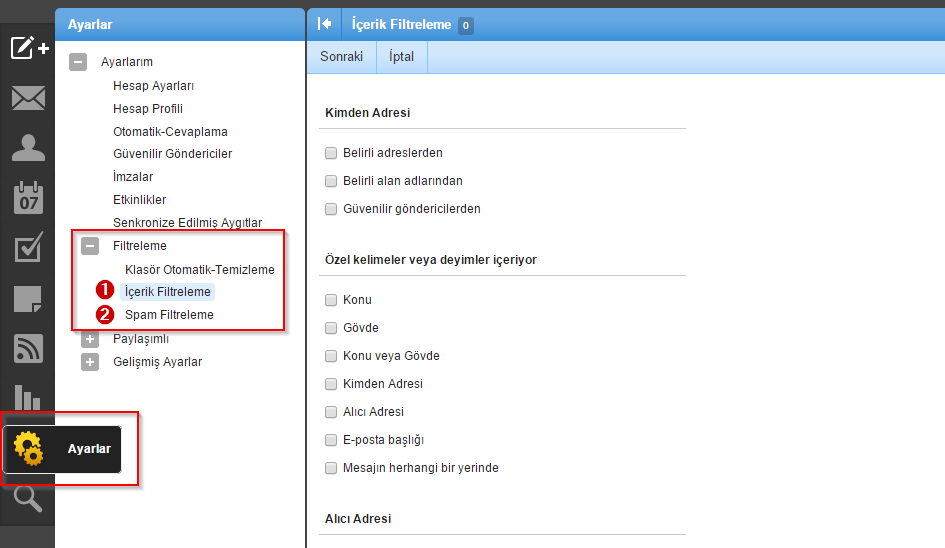This screenshot has height=548, width=945.
Task: Click the Sonraki button
Action: pyautogui.click(x=341, y=57)
